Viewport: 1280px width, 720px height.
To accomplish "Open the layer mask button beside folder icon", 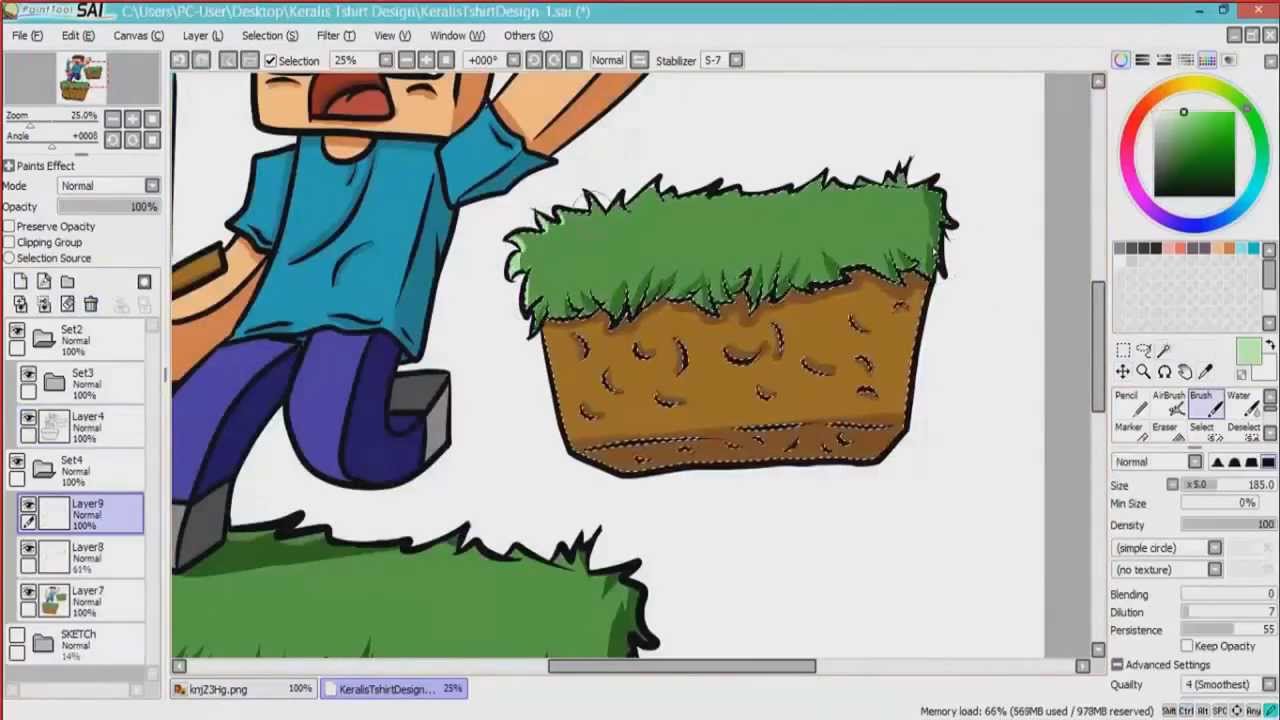I will click(x=144, y=282).
